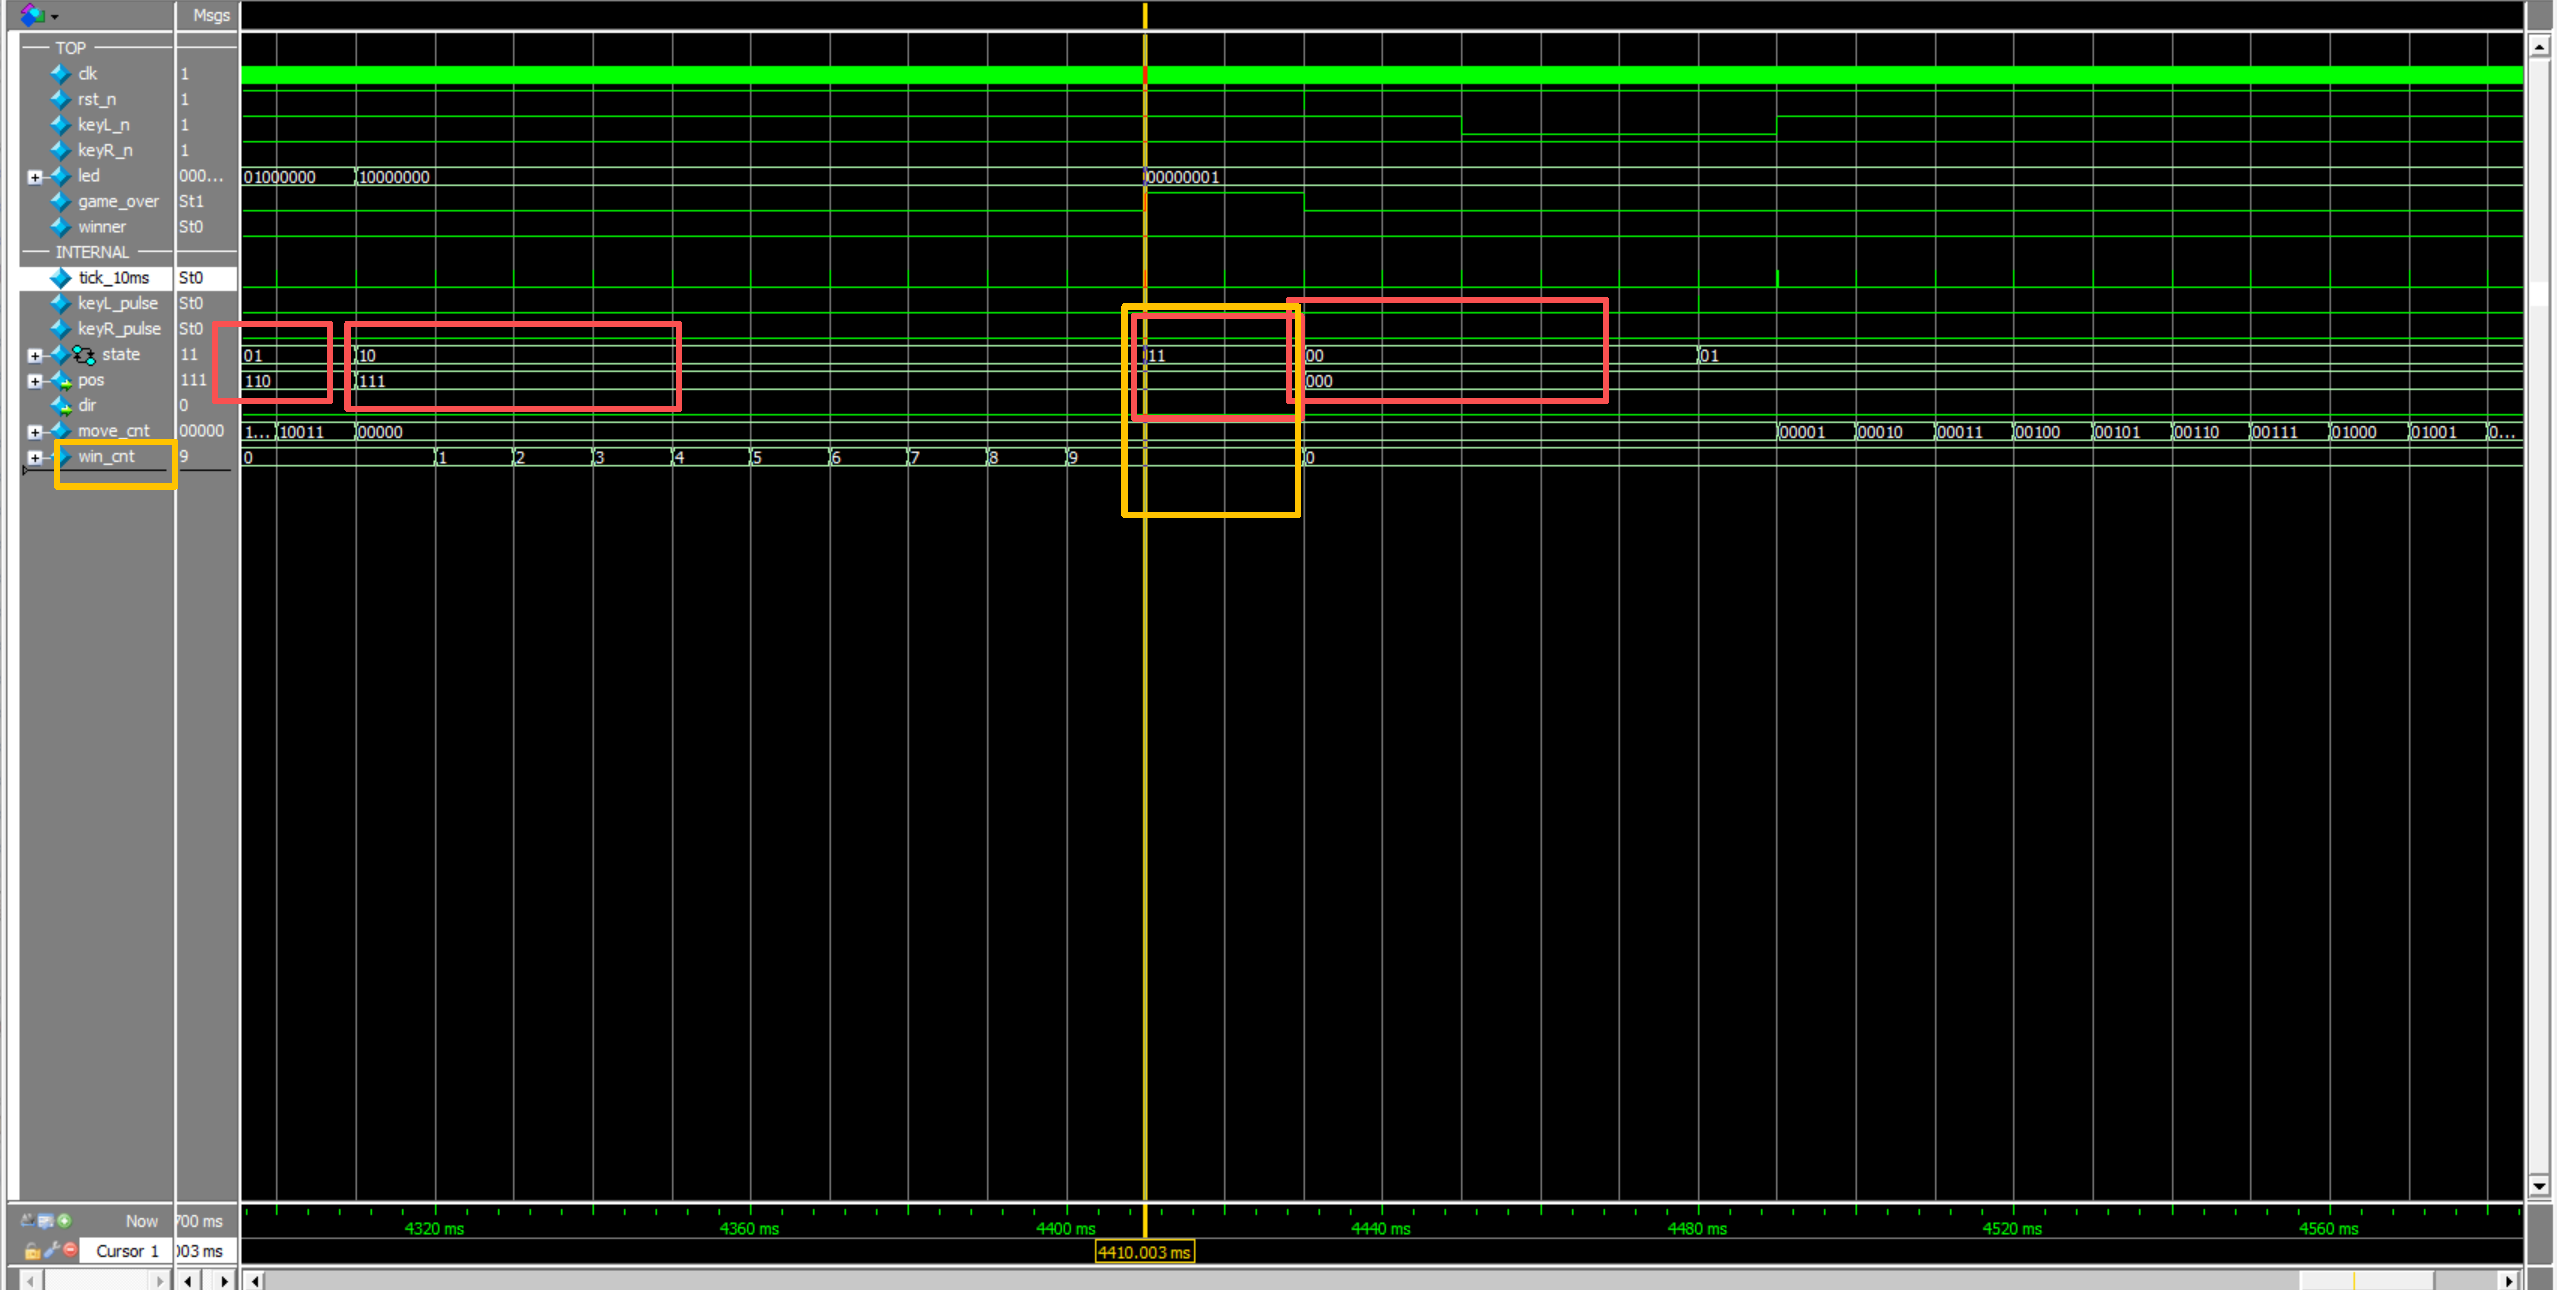Viewport: 2557px width, 1290px height.
Task: Expand the led bus signal
Action: coord(35,177)
